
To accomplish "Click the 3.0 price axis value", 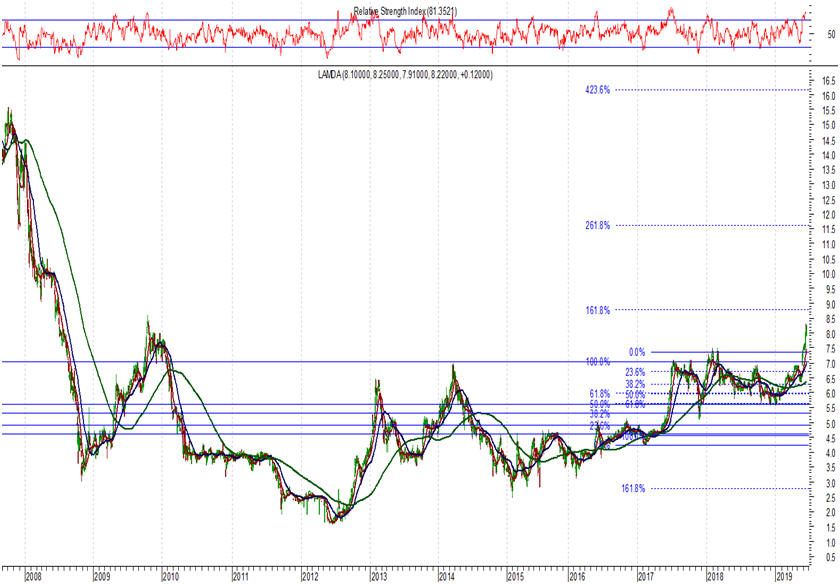I will pos(830,483).
